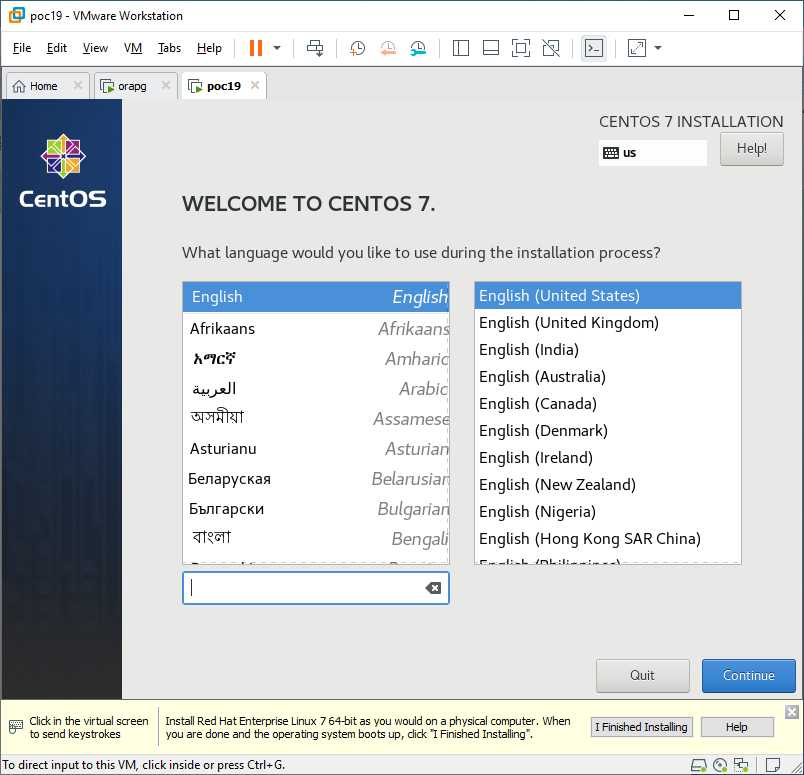804x775 pixels.
Task: Choose English (Denmark) locale
Action: 608,431
